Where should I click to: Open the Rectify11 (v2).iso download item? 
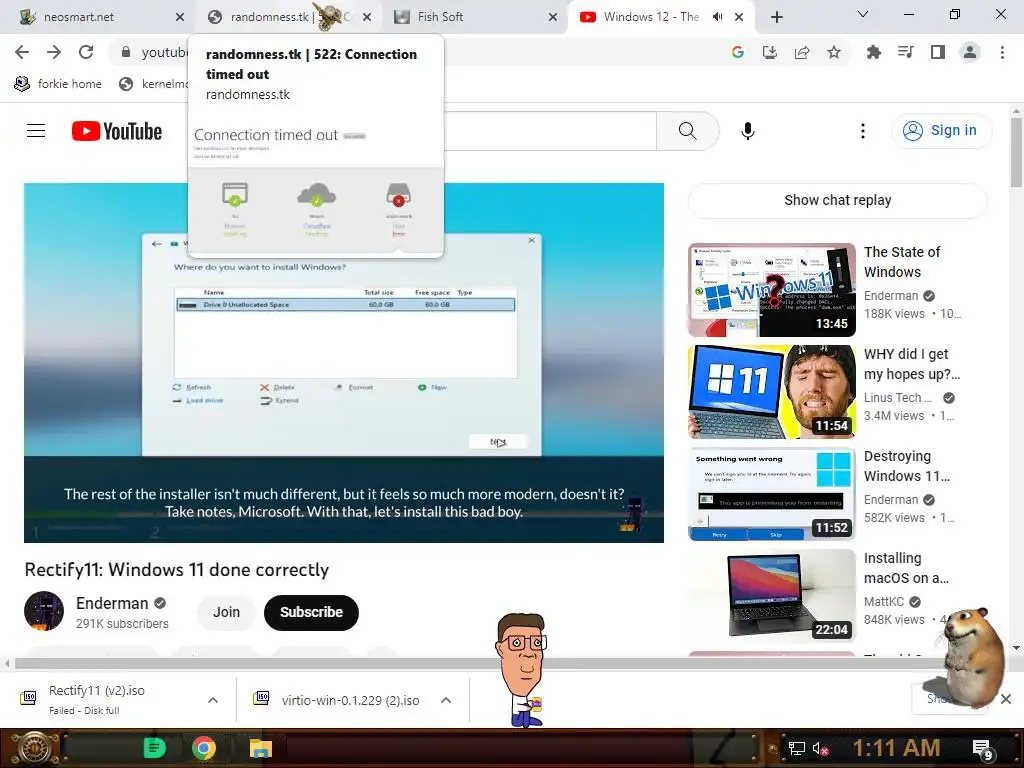coord(97,699)
